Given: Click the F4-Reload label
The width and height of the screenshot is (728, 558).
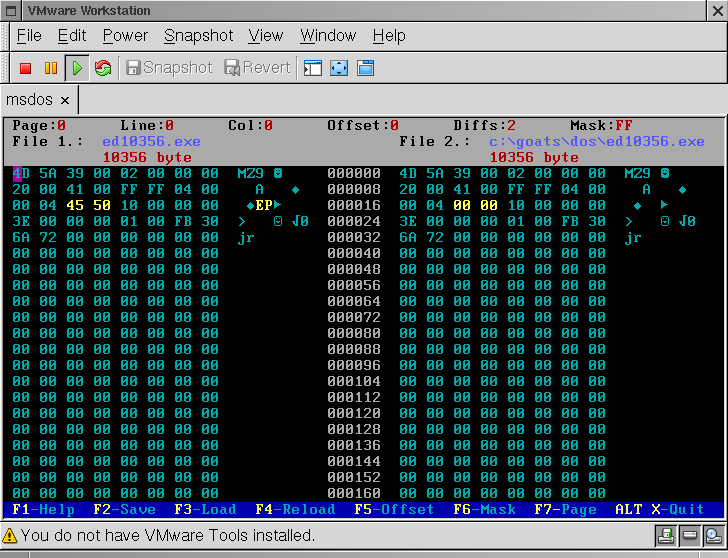Looking at the screenshot, I should point(295,510).
